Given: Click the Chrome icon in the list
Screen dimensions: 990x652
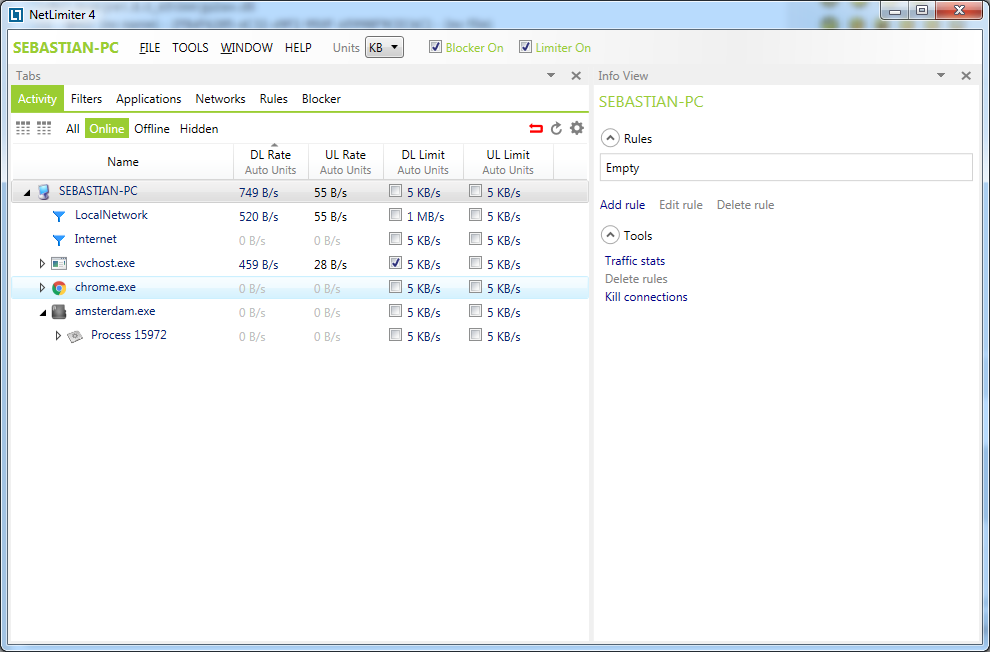Looking at the screenshot, I should click(59, 288).
